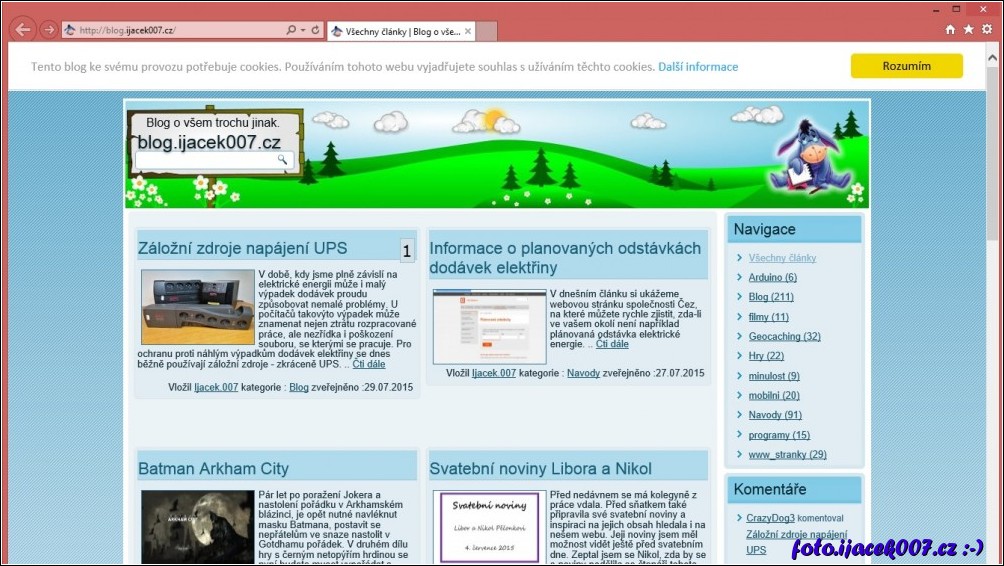Open the Geocaching (32) category link

(784, 336)
